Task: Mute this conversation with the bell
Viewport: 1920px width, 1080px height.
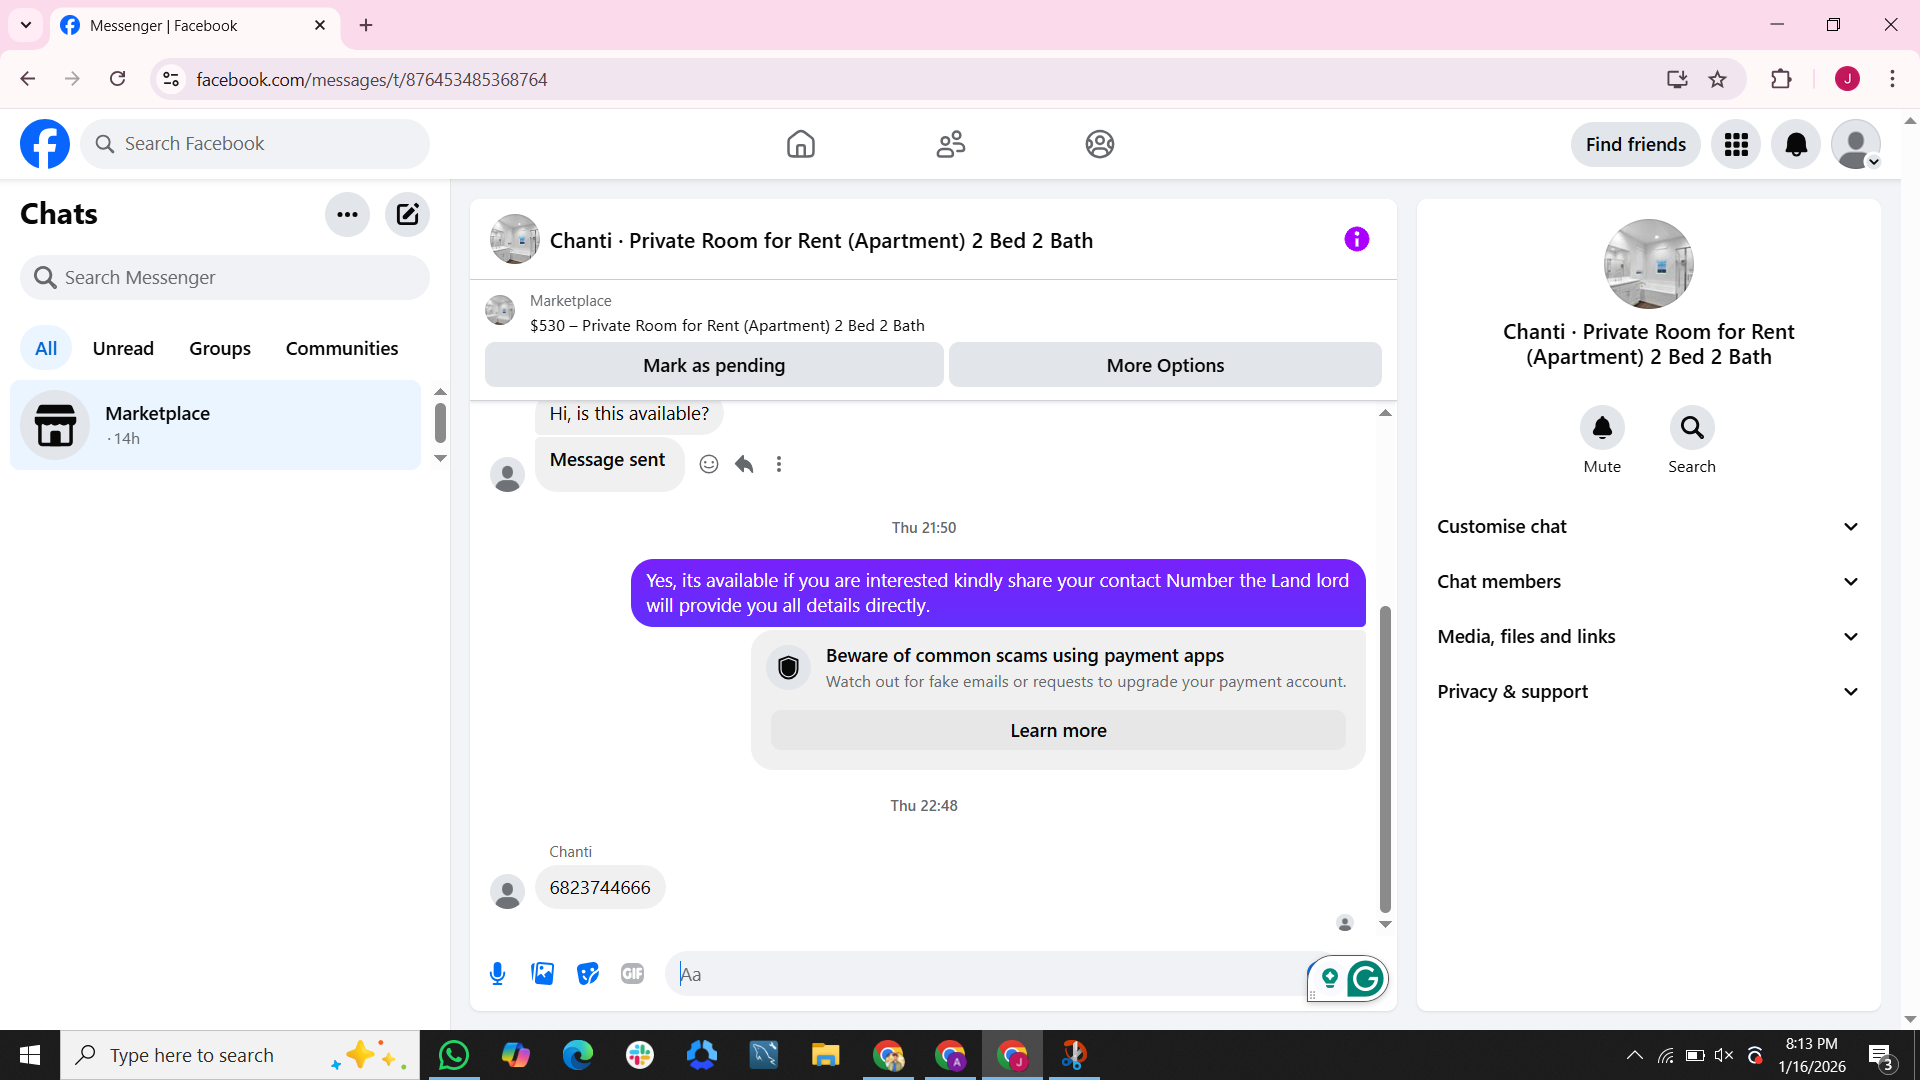Action: [1602, 428]
